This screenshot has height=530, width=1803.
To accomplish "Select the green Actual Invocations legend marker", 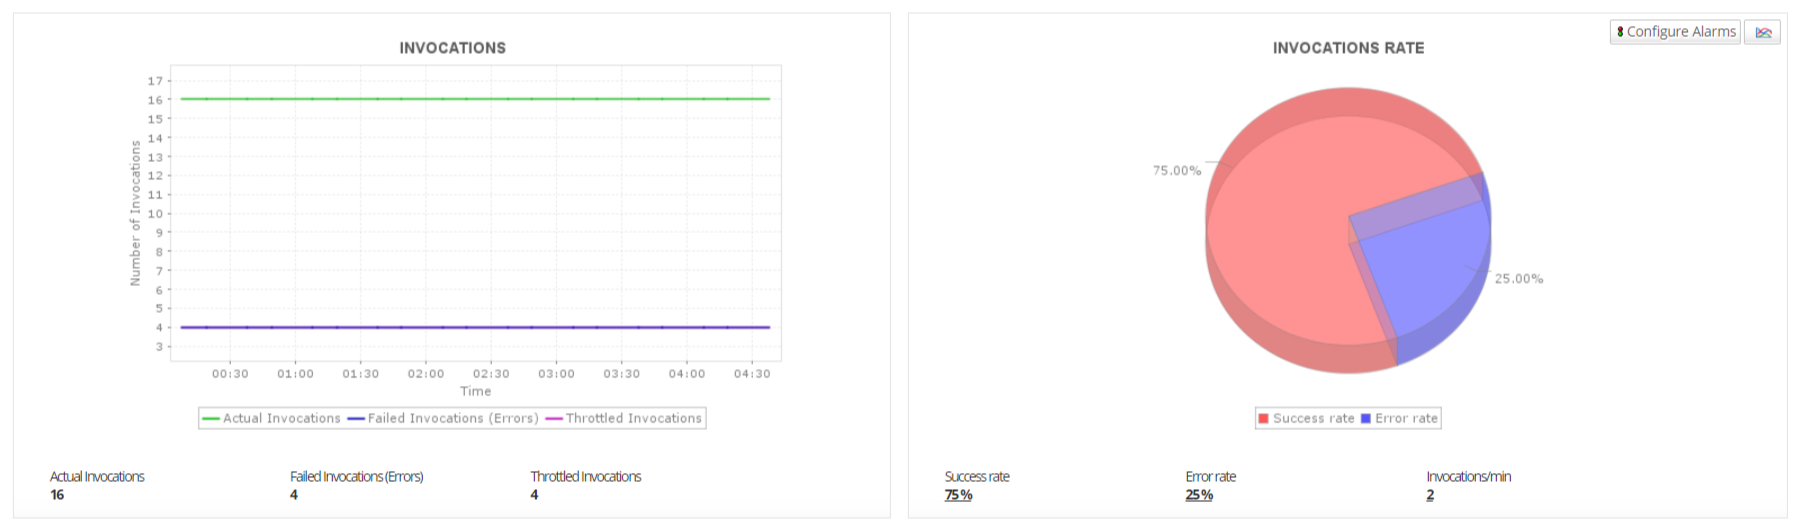I will click(211, 418).
